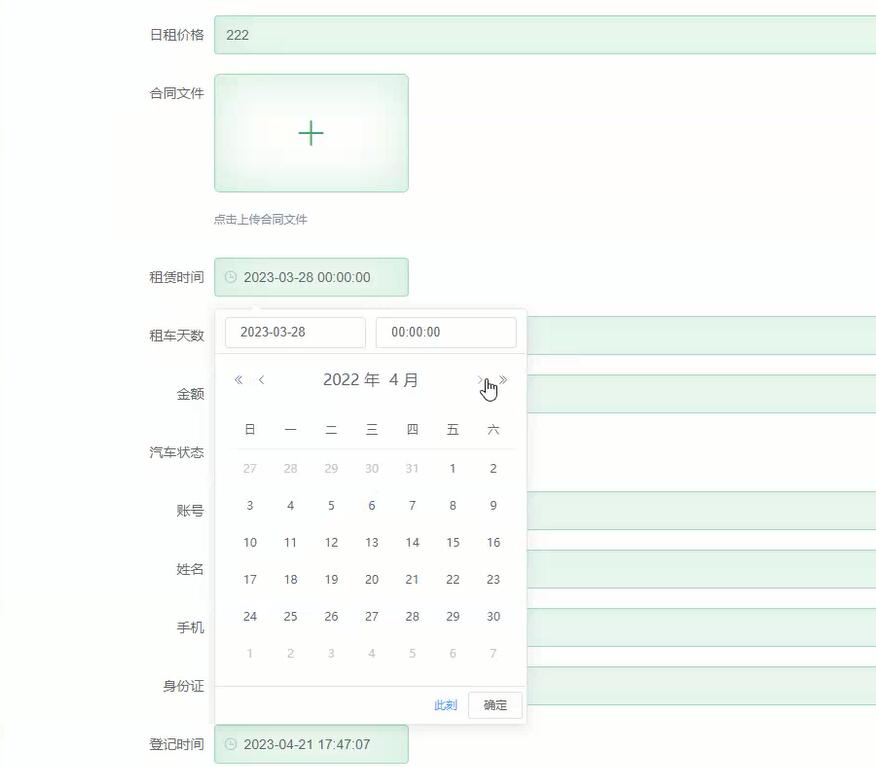Select April 30 in the calendar
Image resolution: width=876 pixels, height=767 pixels.
pos(493,616)
